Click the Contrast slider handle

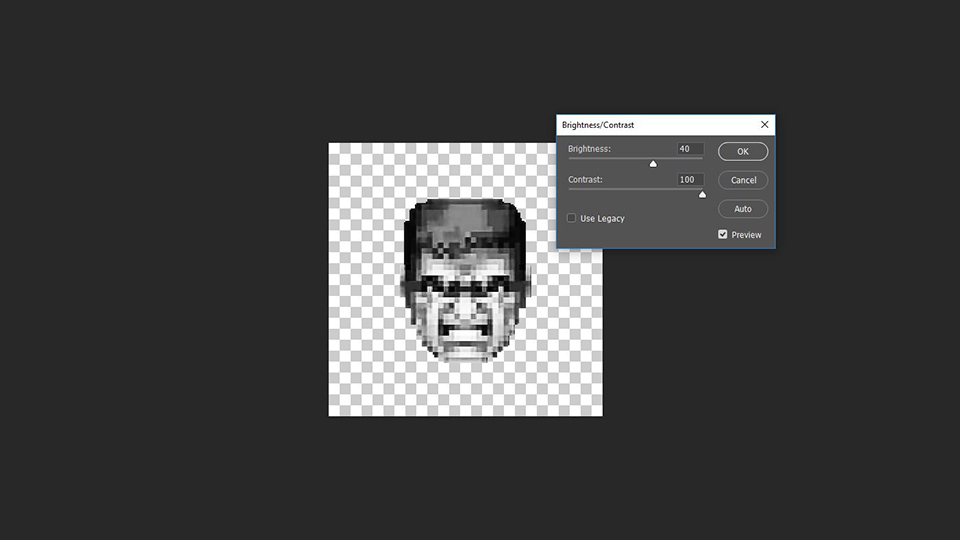click(702, 194)
